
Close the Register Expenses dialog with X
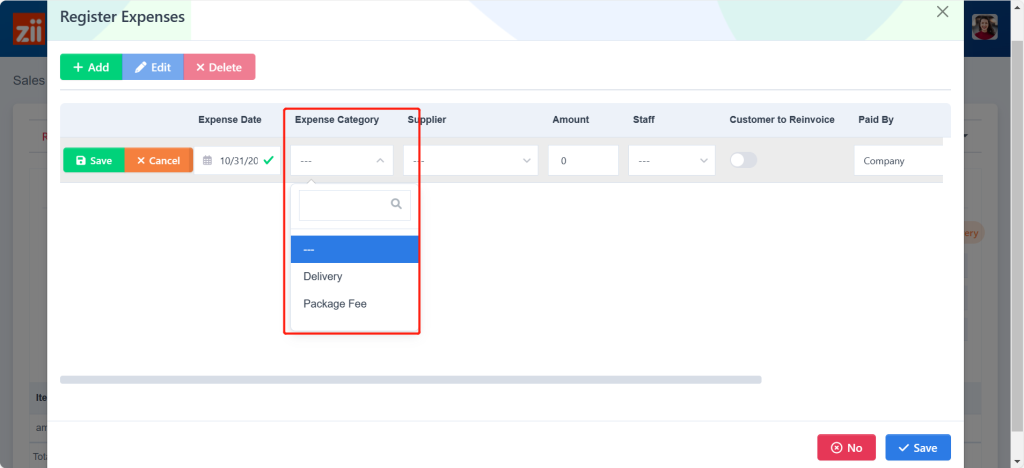(941, 12)
